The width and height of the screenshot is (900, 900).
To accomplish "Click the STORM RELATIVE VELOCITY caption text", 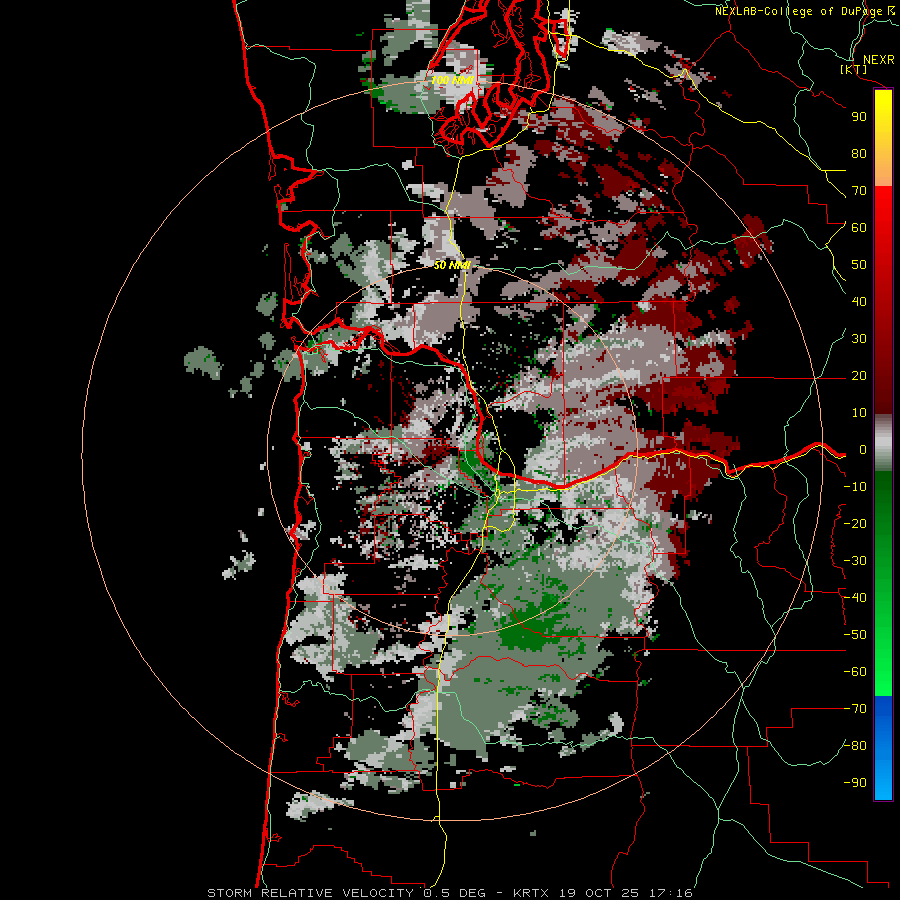I will pyautogui.click(x=310, y=893).
